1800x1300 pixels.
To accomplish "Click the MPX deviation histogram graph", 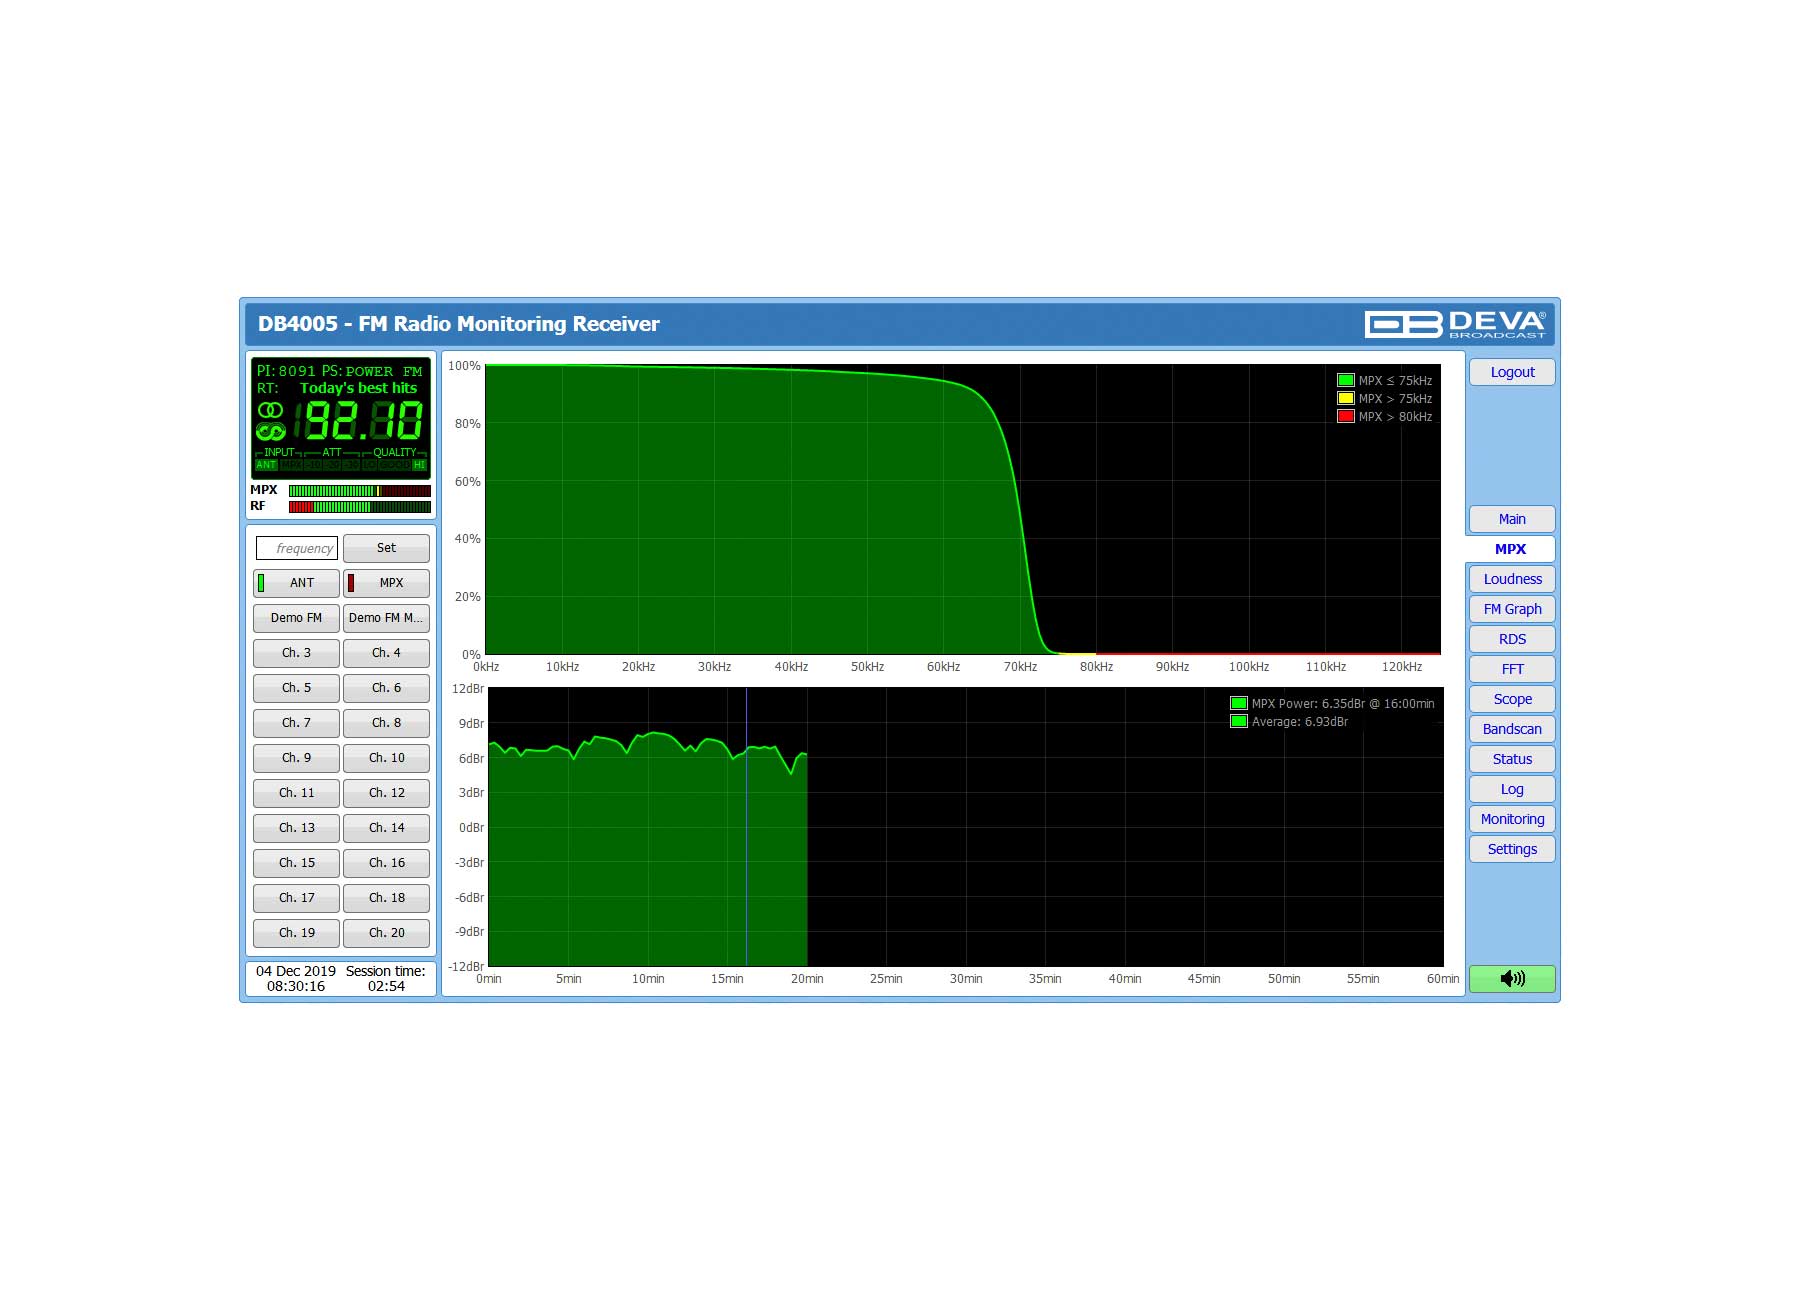I will click(x=962, y=509).
